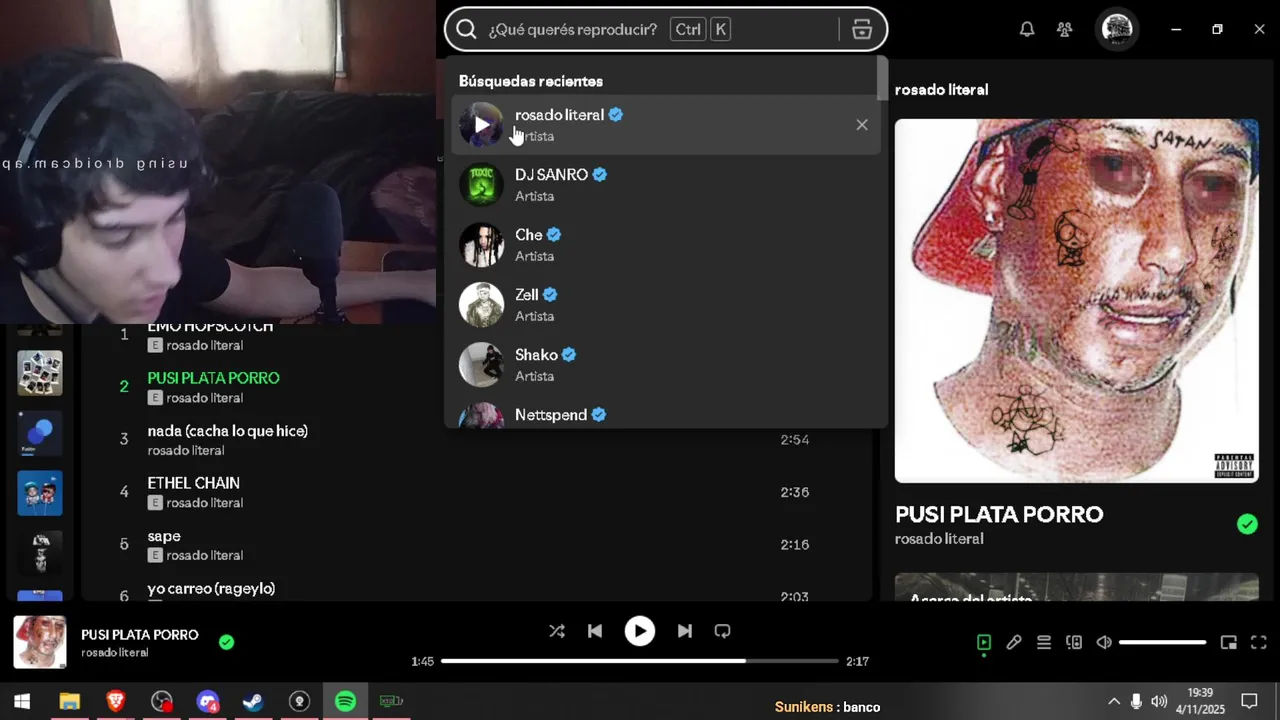Select Zell artist result
The image size is (1280, 720).
coord(666,305)
